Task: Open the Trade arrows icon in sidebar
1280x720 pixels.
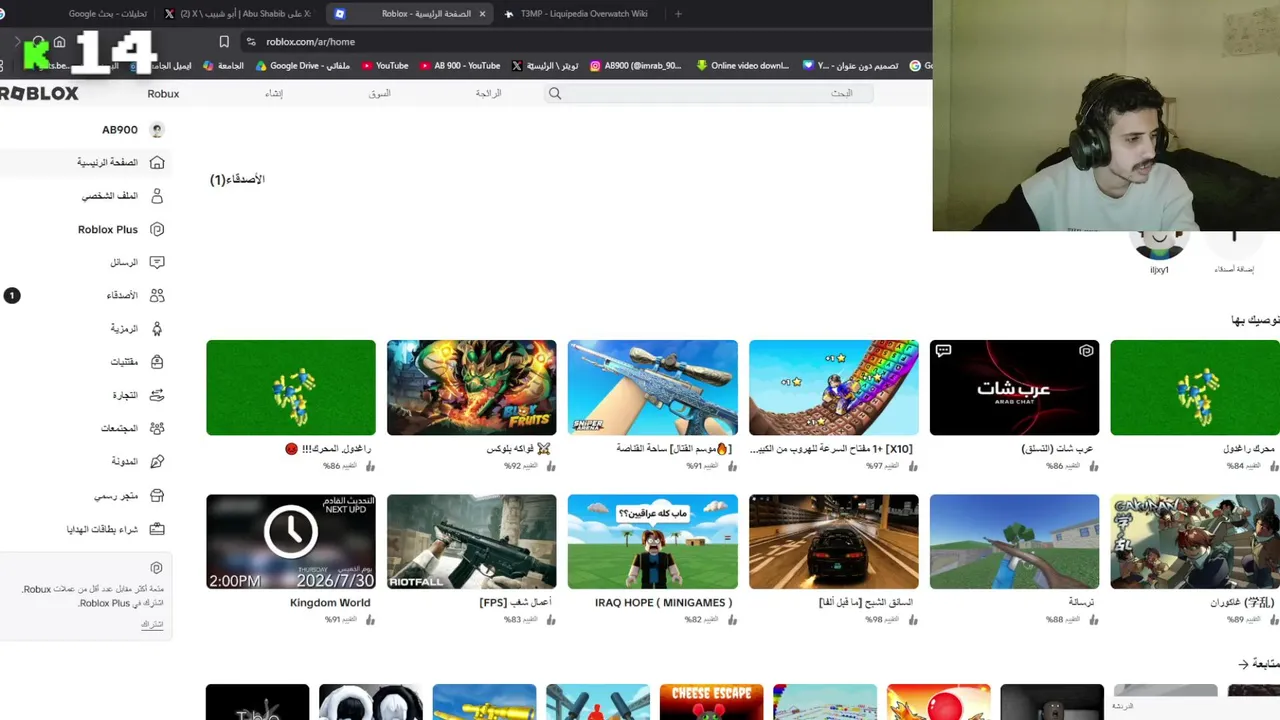Action: coord(157,395)
